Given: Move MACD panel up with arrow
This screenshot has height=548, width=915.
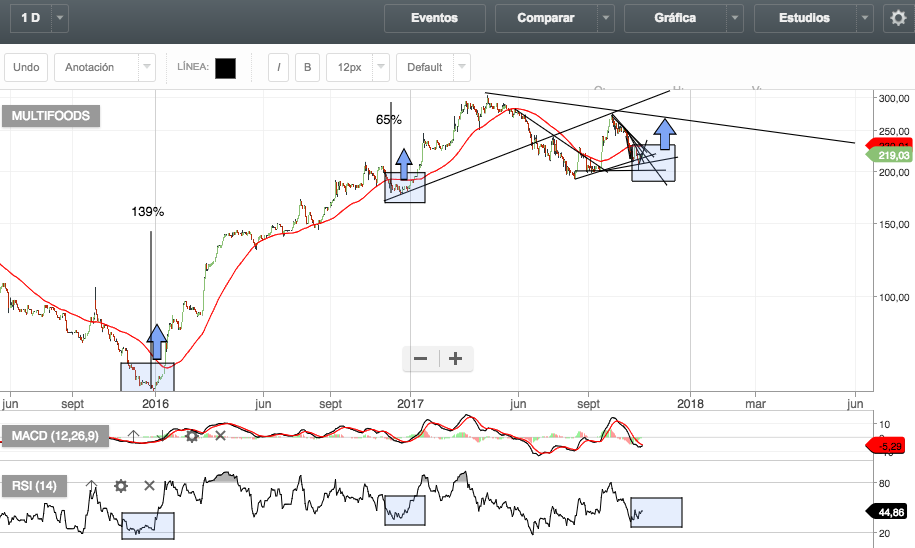Looking at the screenshot, I should tap(133, 435).
